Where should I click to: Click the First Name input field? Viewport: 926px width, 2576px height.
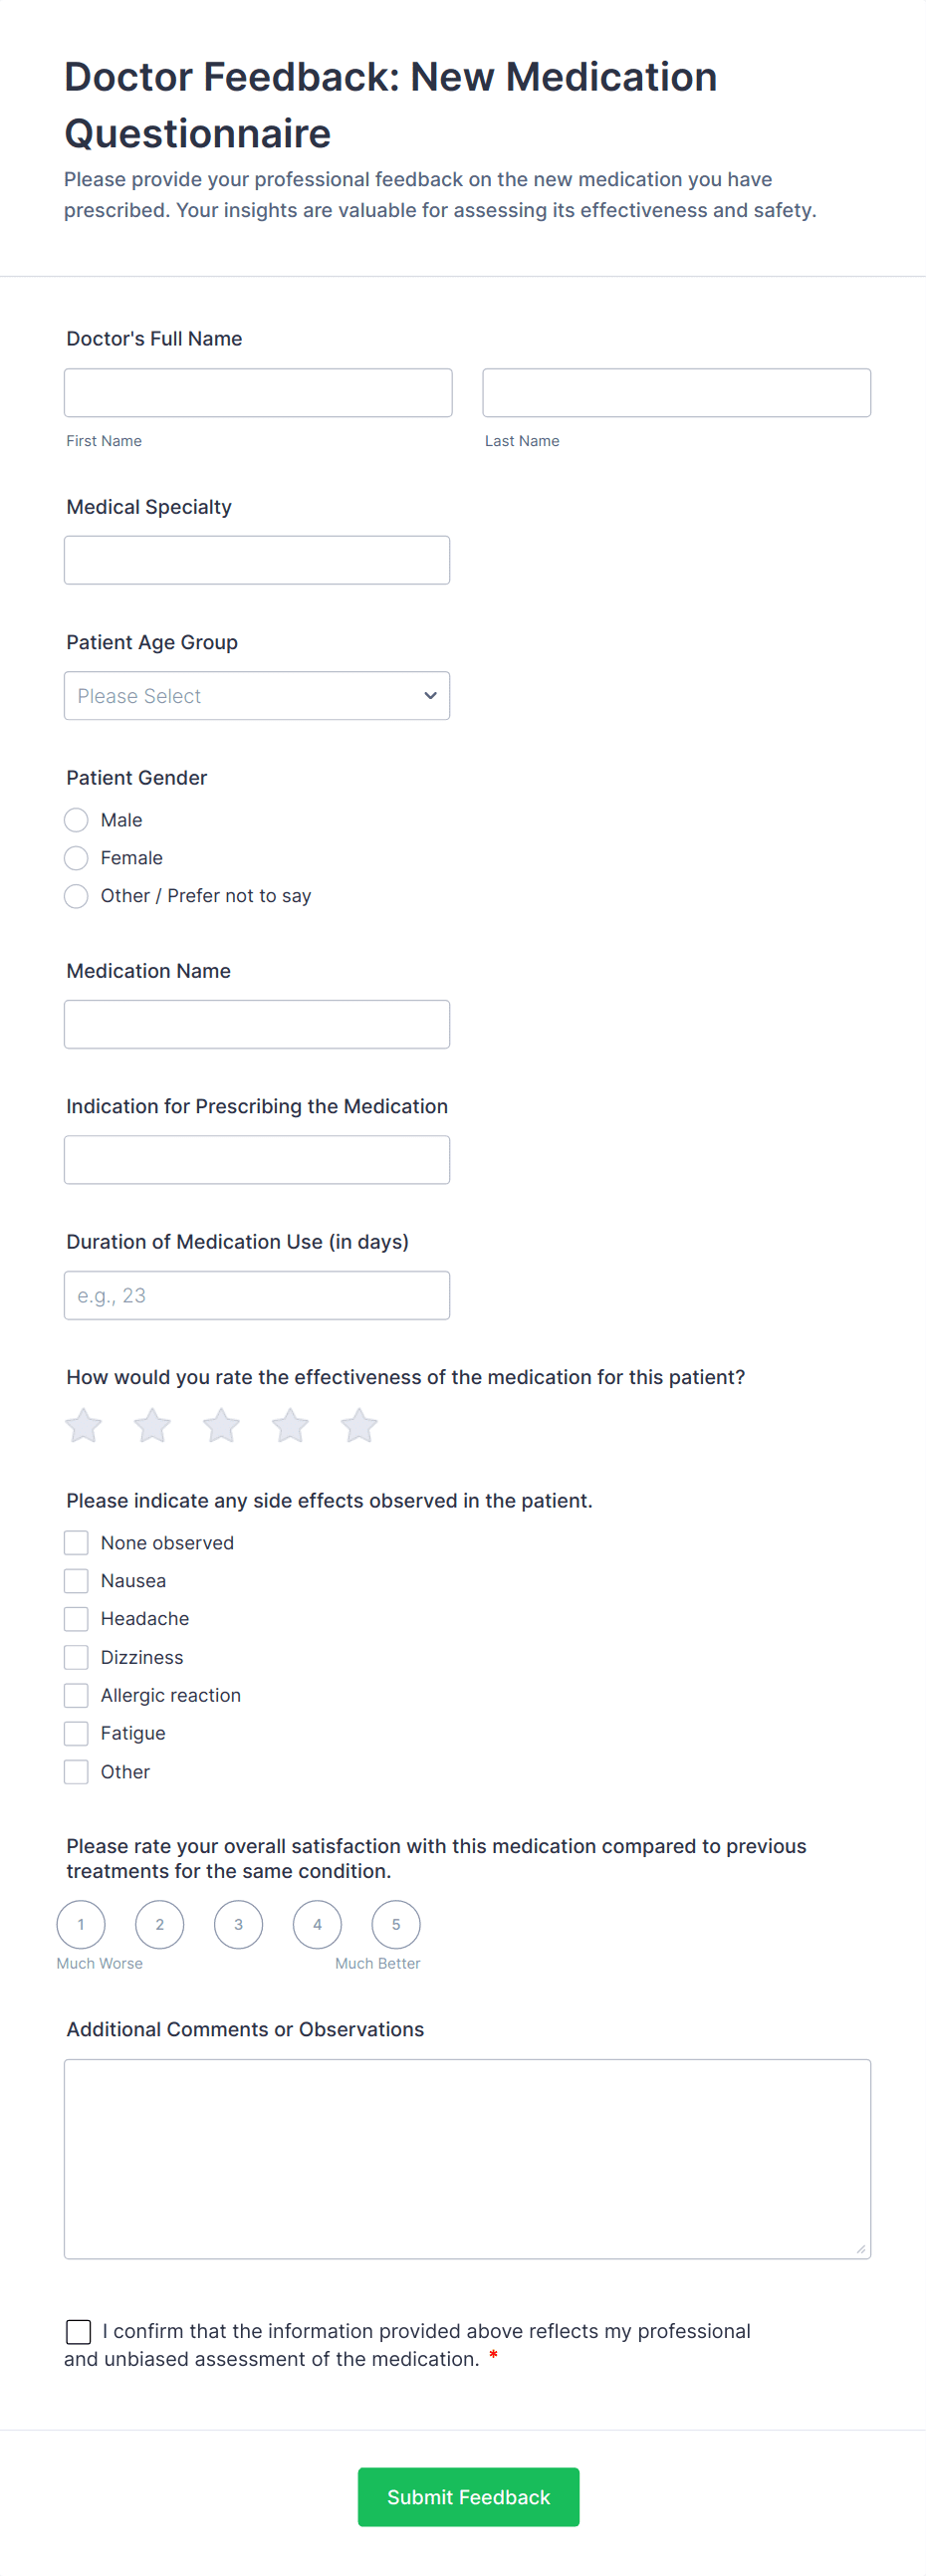pyautogui.click(x=258, y=392)
